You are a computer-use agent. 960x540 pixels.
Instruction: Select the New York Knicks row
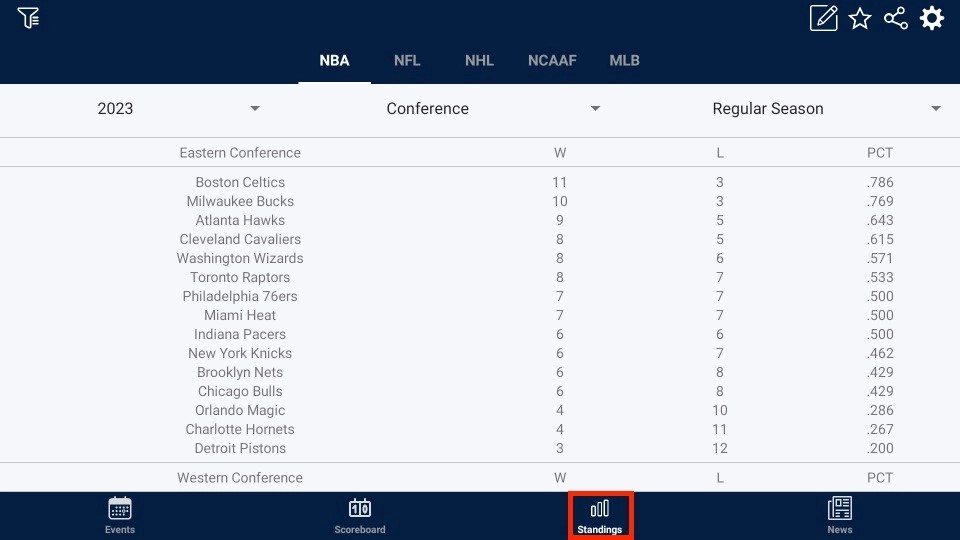click(x=480, y=353)
